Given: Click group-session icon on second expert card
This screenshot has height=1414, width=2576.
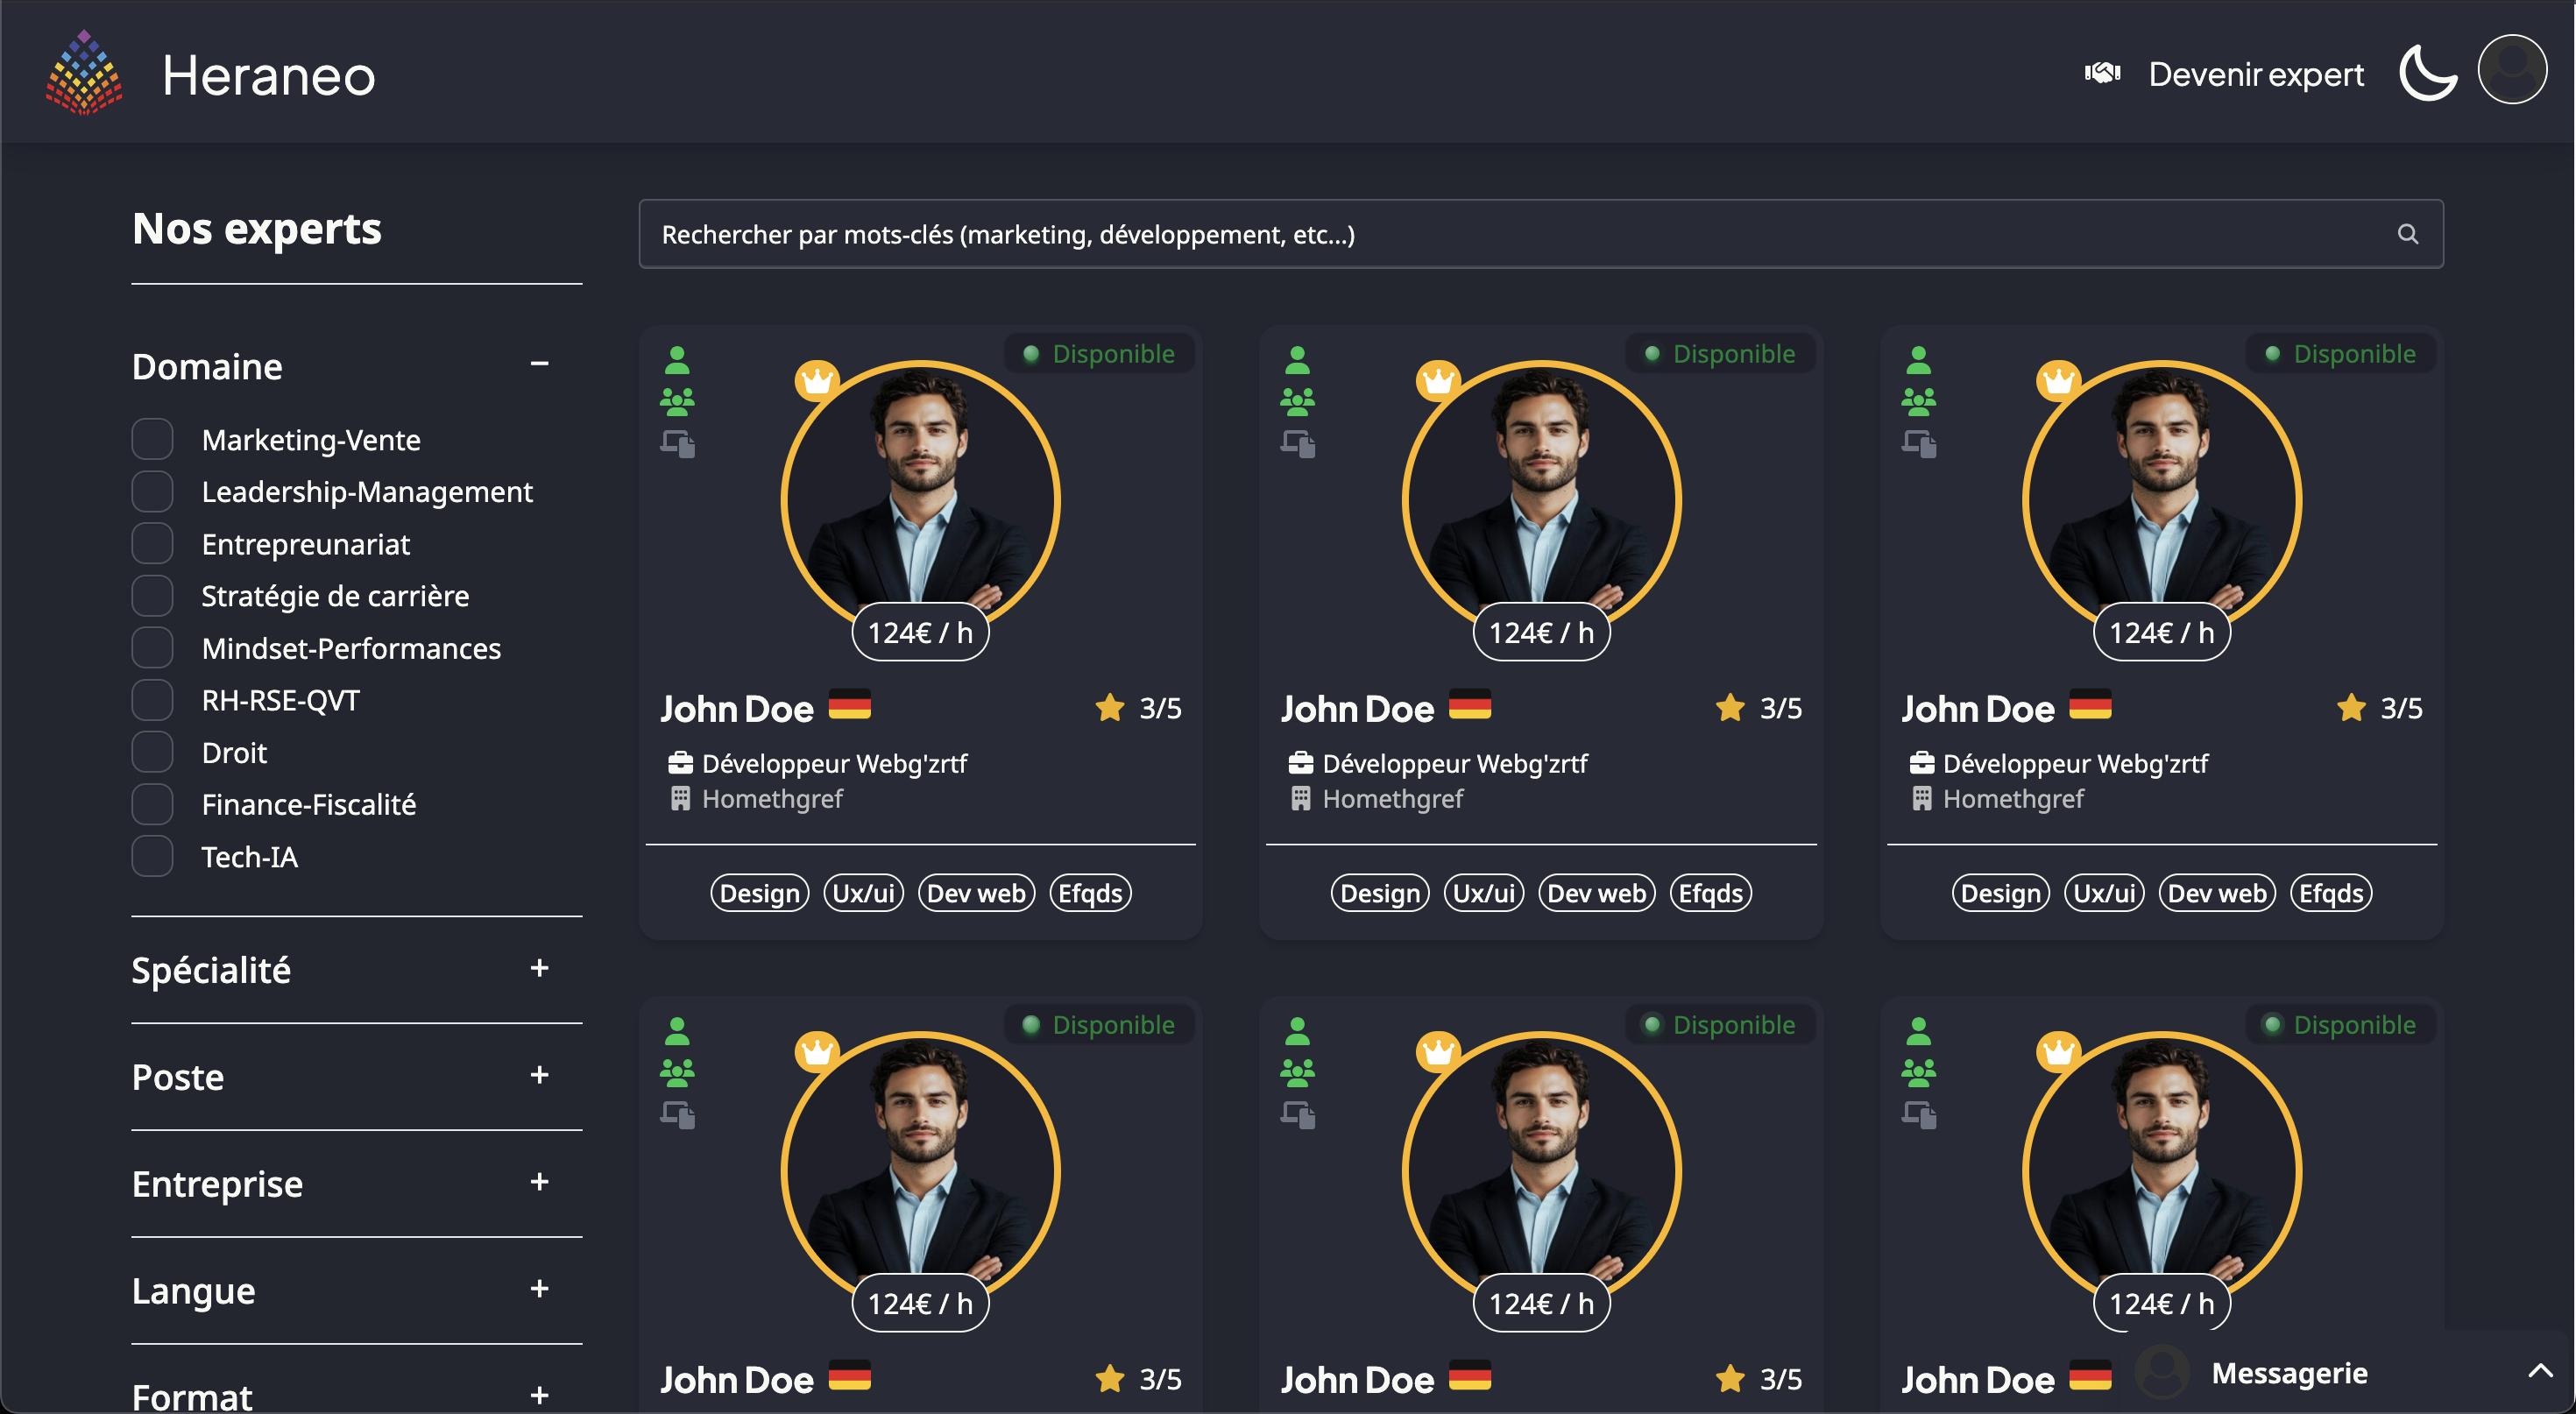Looking at the screenshot, I should tap(1298, 402).
